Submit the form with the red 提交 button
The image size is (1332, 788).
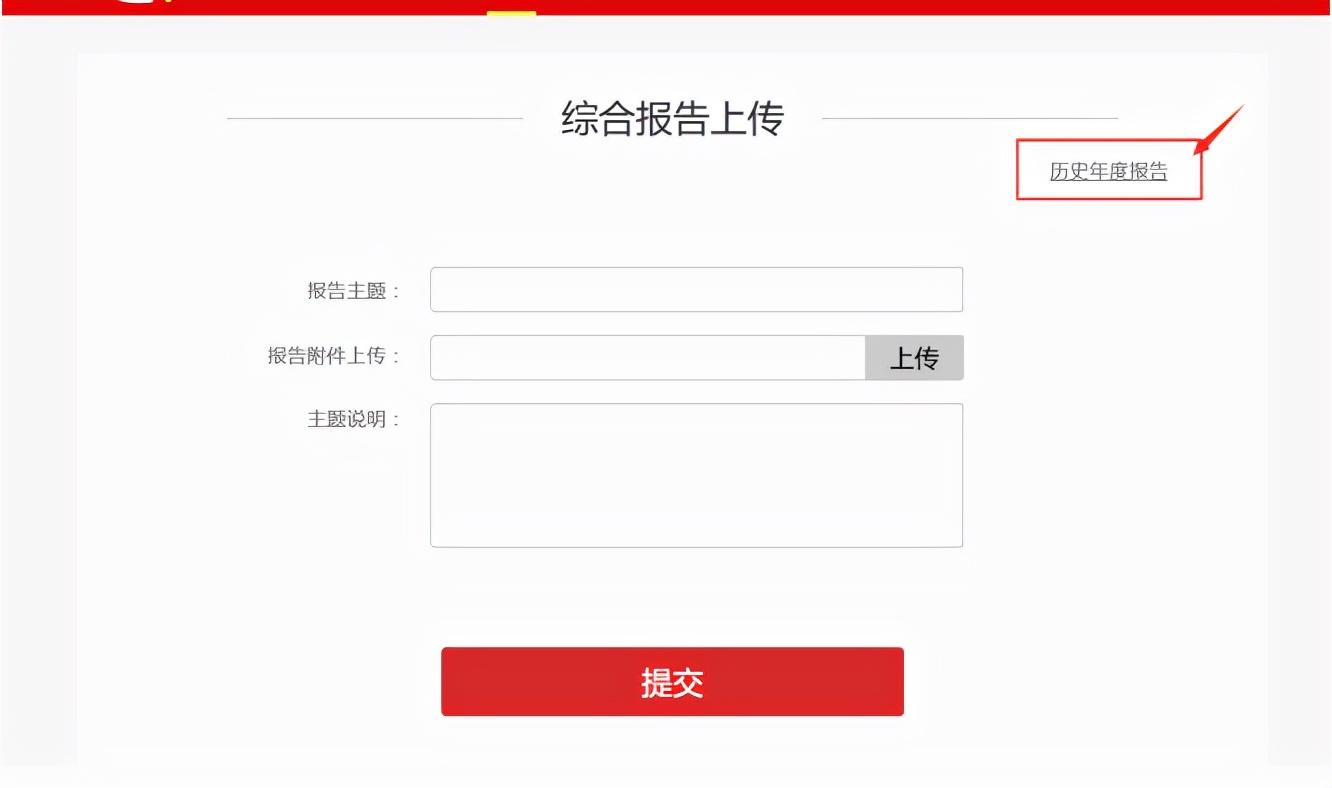pos(672,682)
